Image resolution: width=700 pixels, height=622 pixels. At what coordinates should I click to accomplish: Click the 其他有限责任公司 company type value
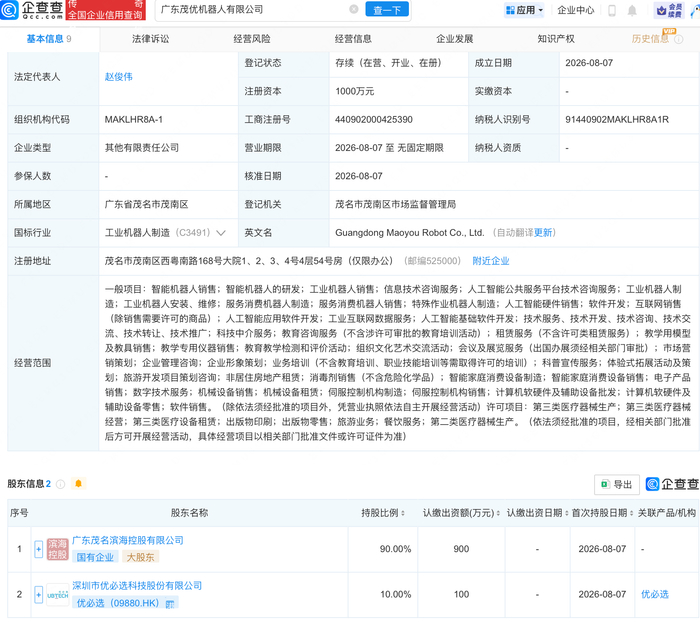[x=142, y=148]
